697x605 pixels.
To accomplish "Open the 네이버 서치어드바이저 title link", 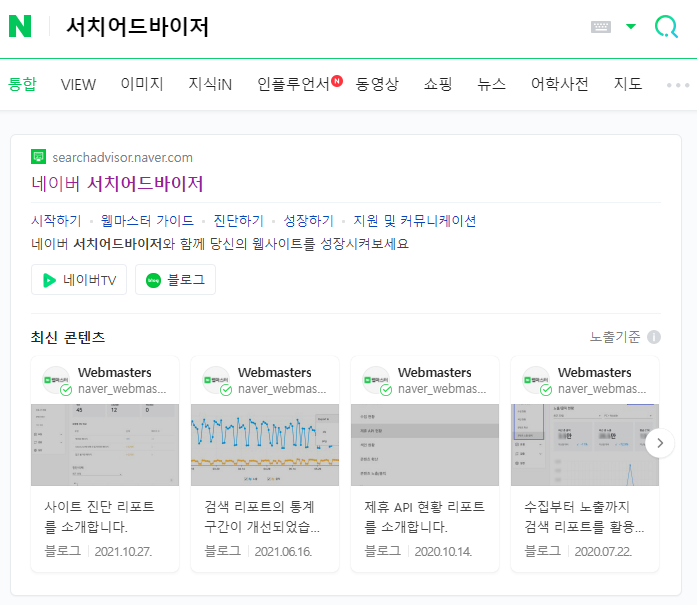I will coord(117,184).
